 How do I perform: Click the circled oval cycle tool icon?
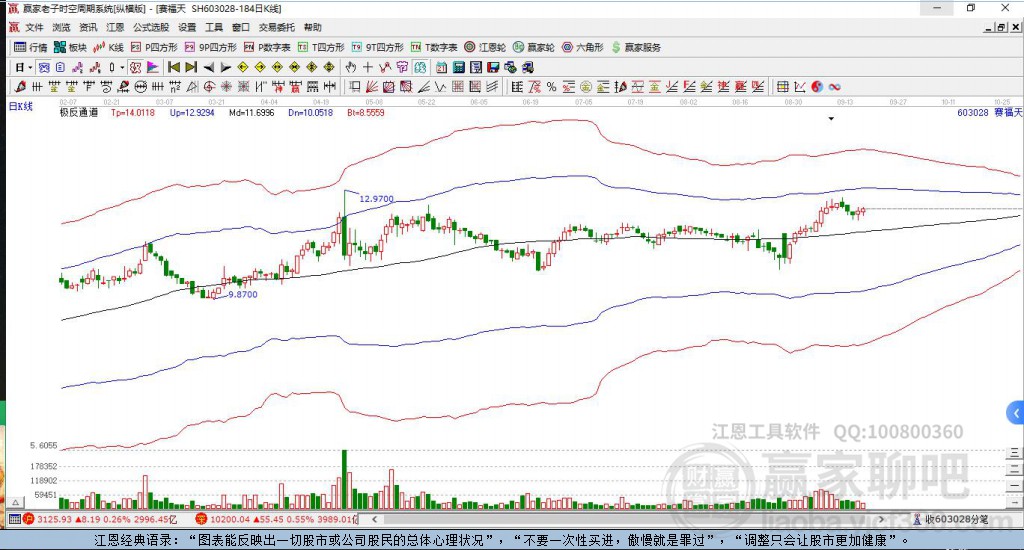141,87
